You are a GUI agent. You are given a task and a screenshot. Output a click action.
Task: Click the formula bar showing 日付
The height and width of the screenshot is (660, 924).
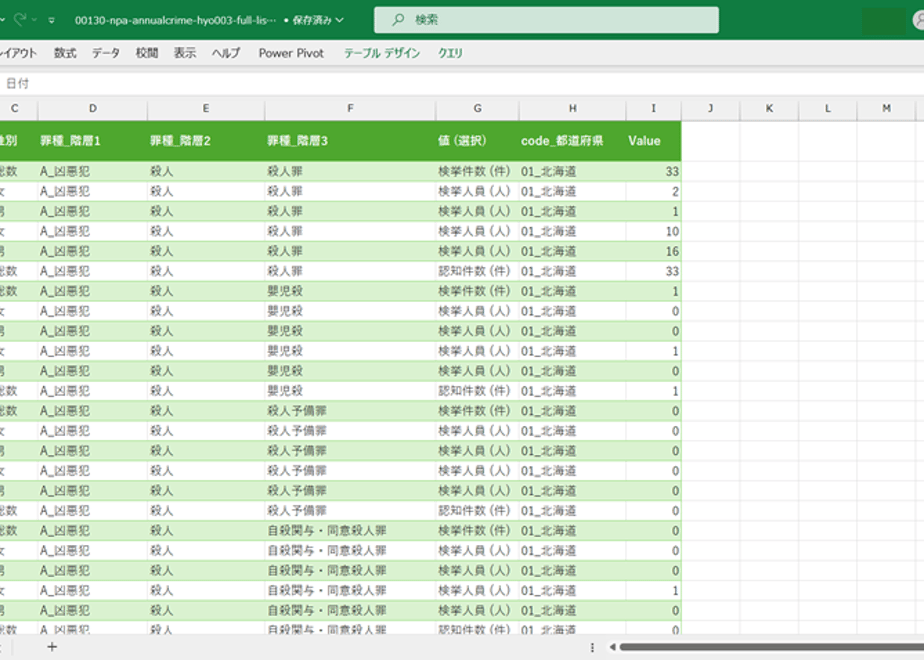click(462, 84)
